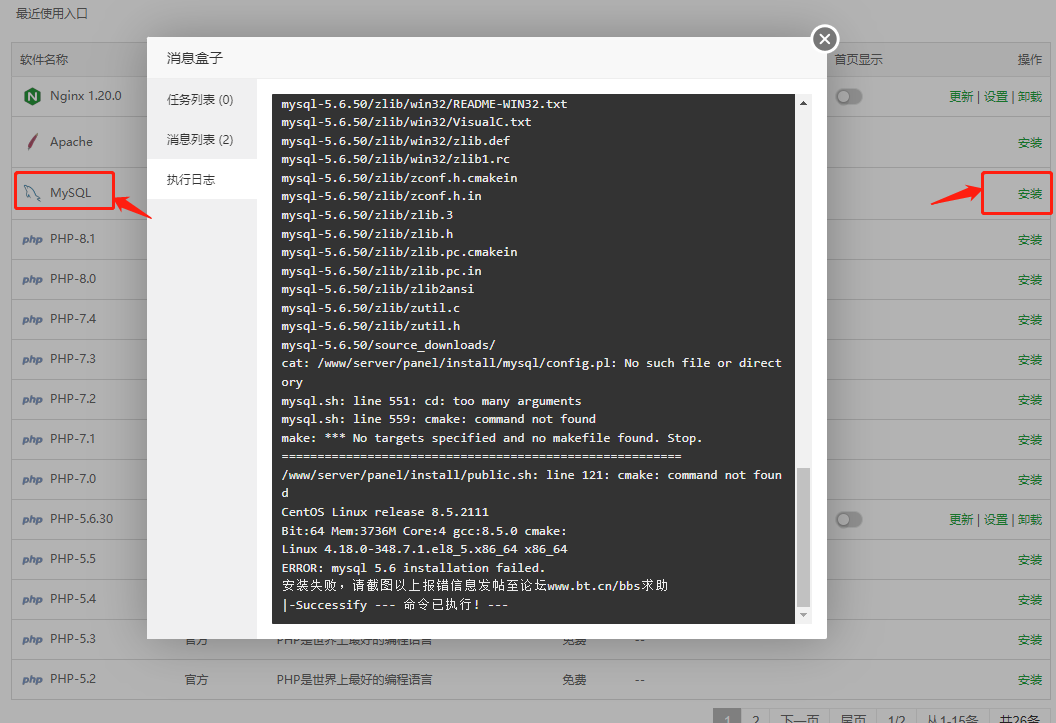Close the message box dialog
Screen dimensions: 1056x723
pyautogui.click(x=825, y=39)
